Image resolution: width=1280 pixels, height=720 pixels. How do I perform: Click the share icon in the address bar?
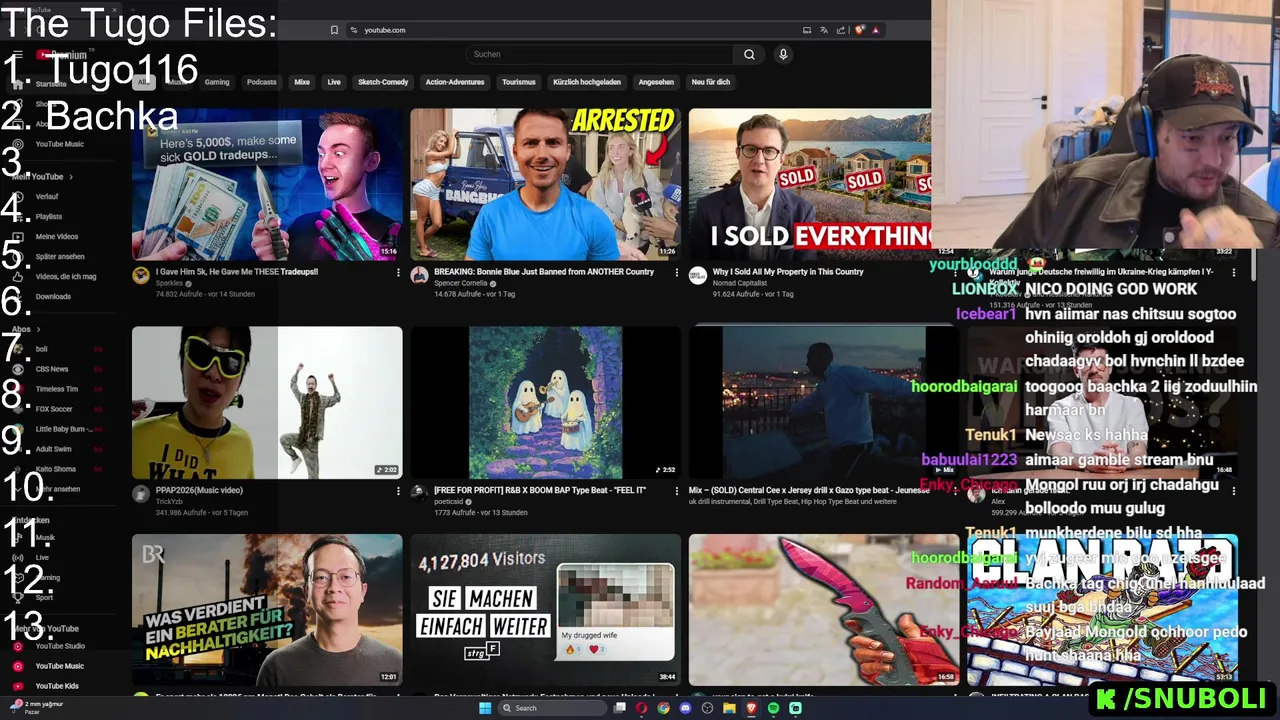pos(841,30)
